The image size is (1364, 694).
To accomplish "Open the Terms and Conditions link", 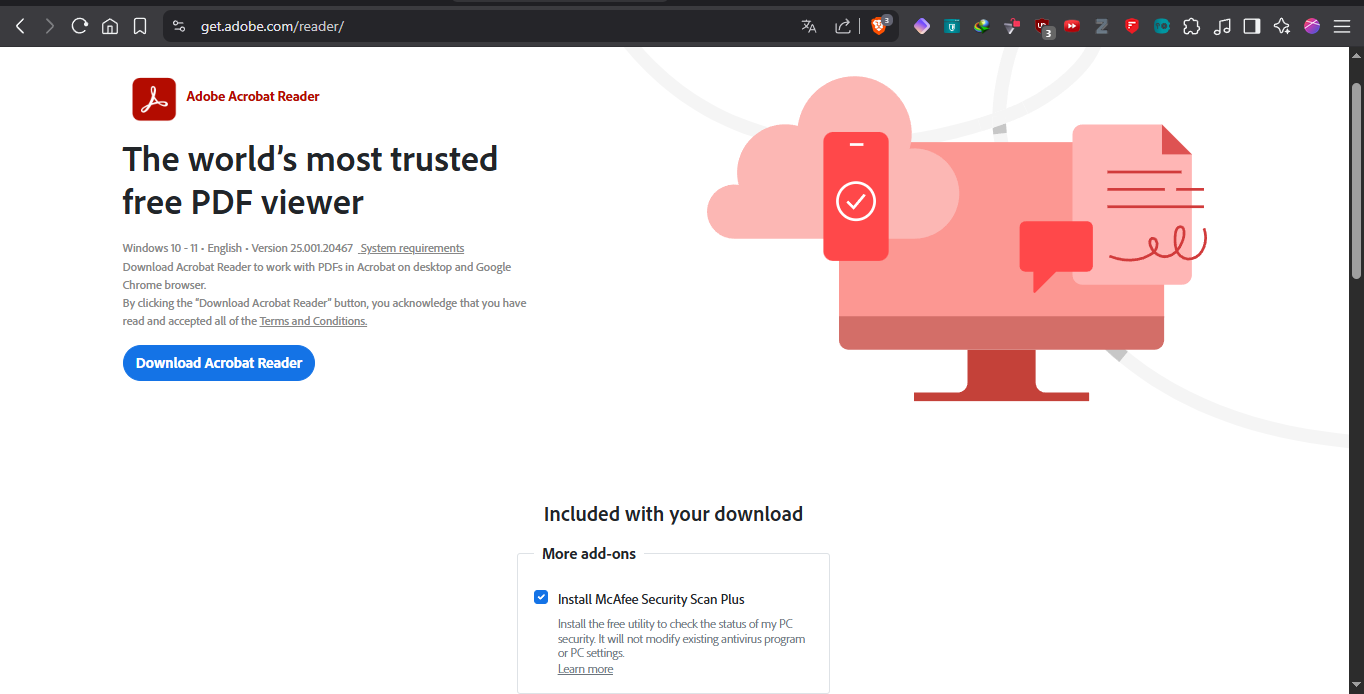I will point(313,321).
